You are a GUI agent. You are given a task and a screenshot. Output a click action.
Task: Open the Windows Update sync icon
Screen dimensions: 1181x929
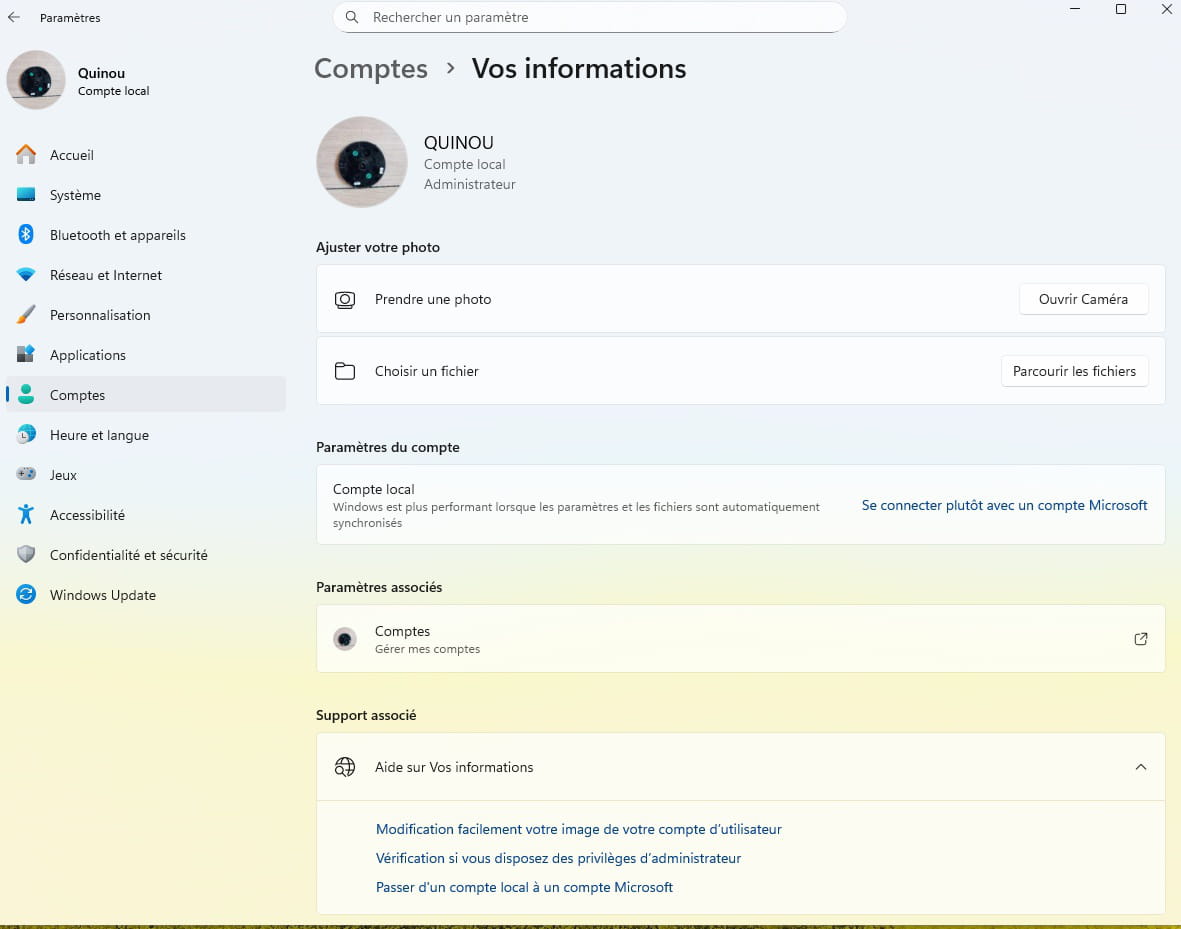pyautogui.click(x=26, y=595)
